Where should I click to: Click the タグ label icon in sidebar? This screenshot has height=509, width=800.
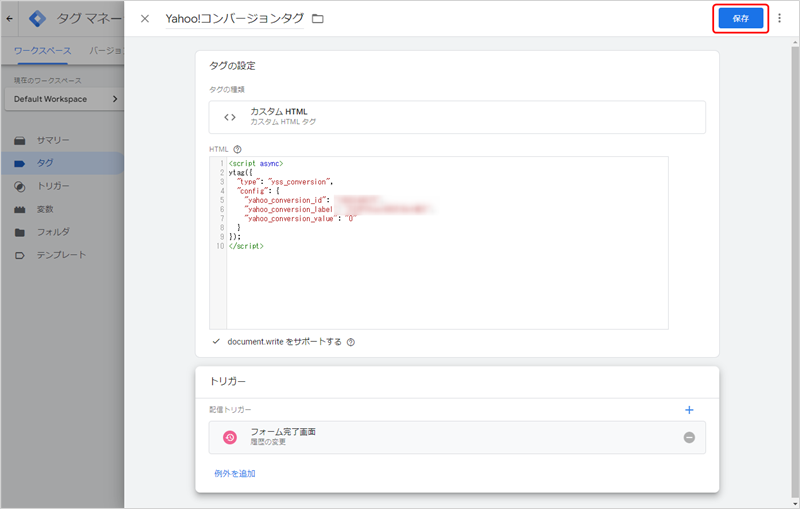tap(19, 164)
